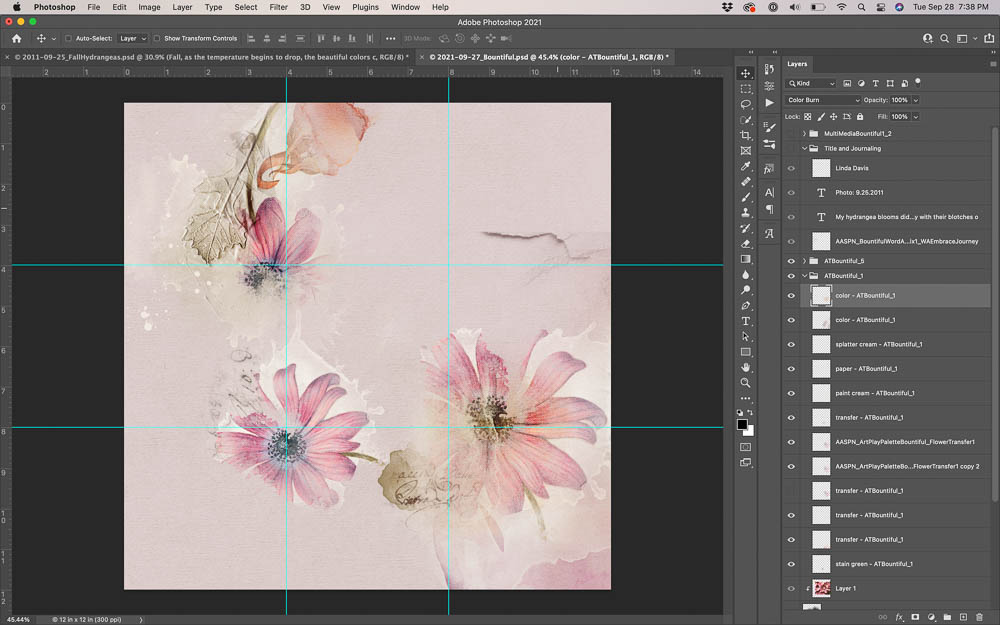Filter layers by type layers icon

point(876,84)
